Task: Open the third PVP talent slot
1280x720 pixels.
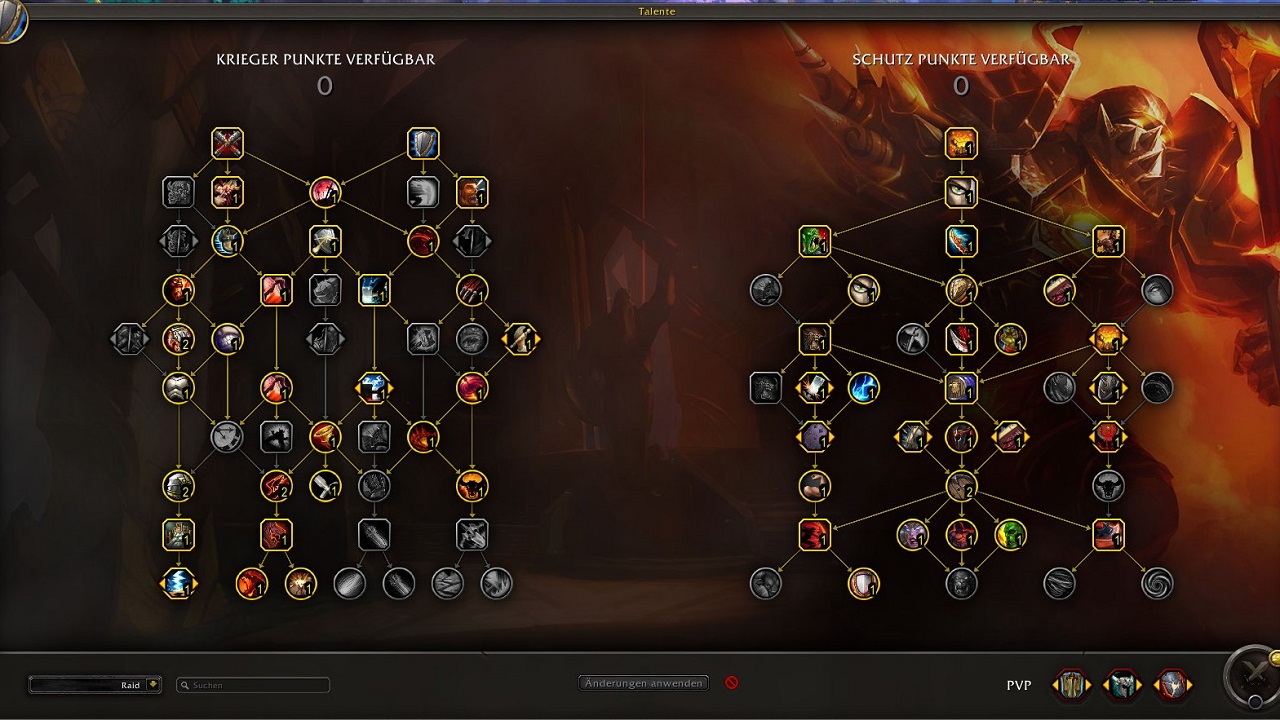Action: tap(1173, 685)
